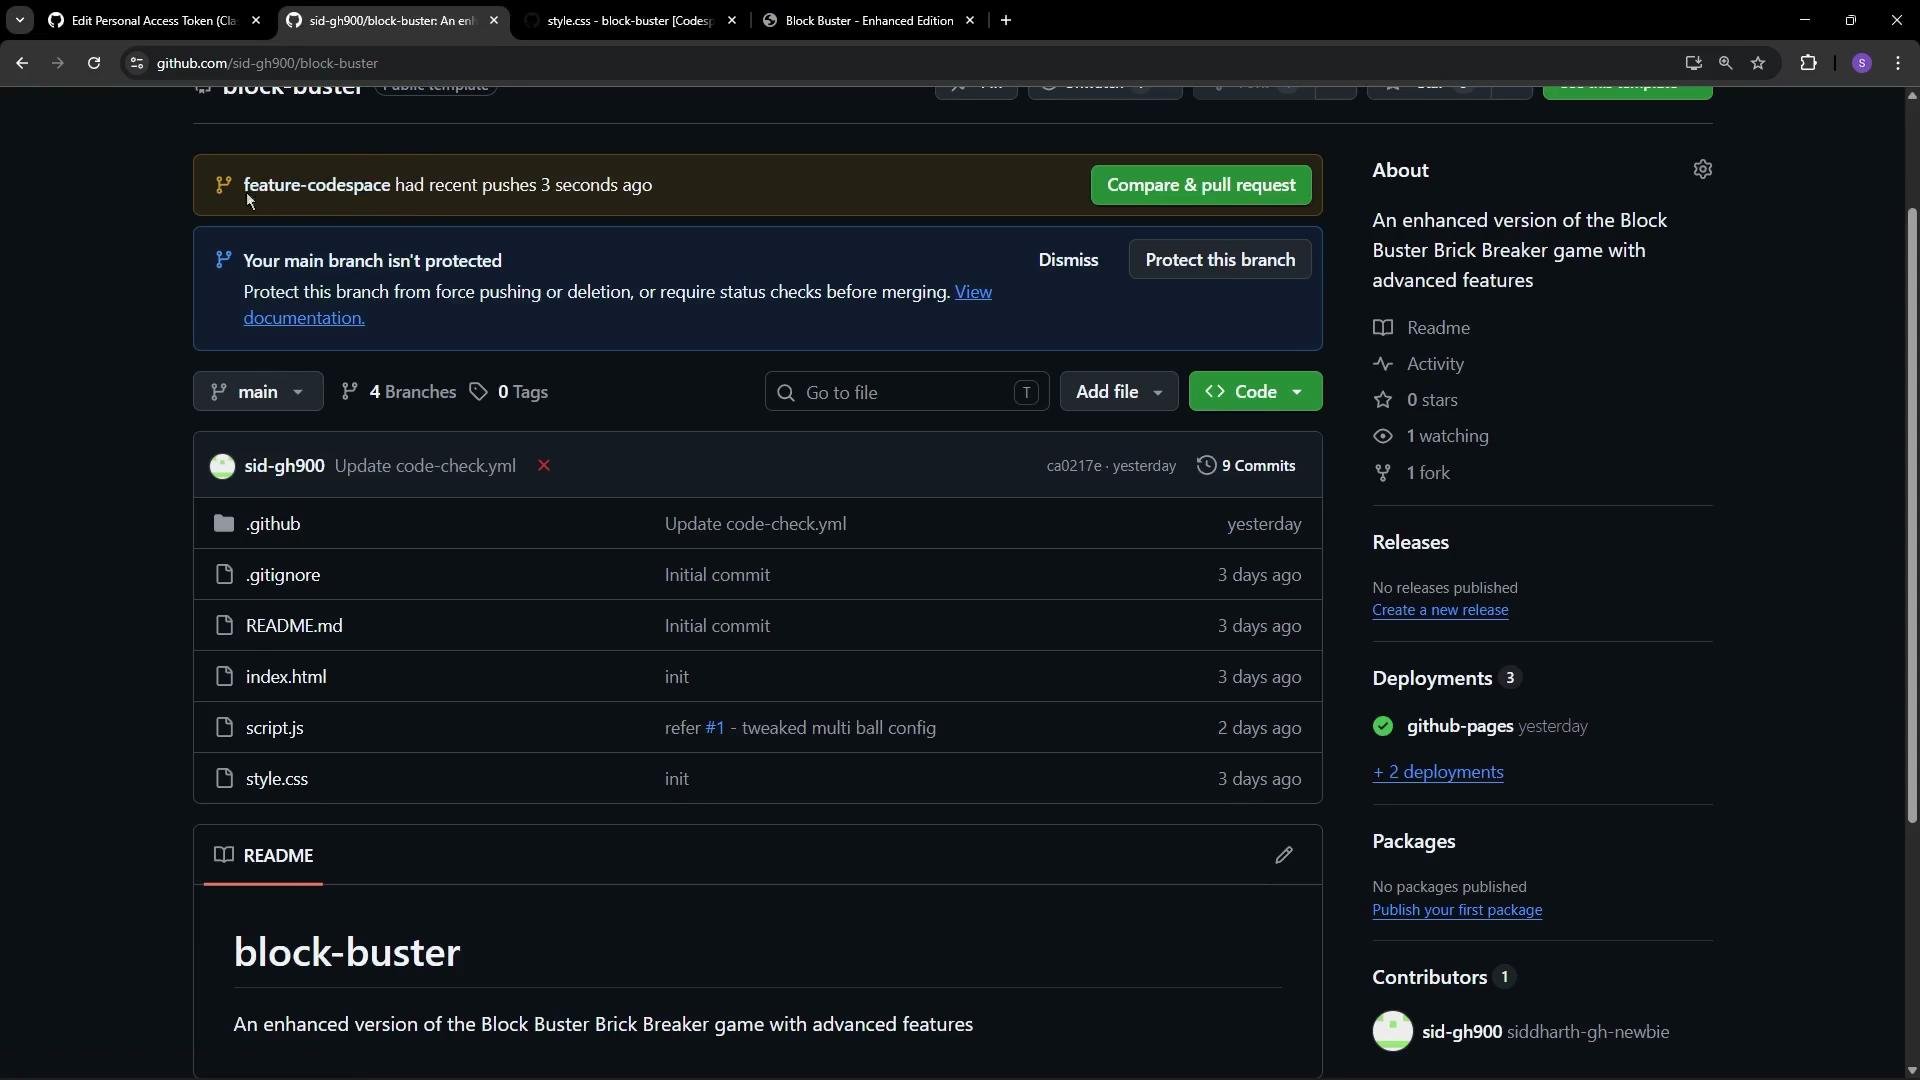This screenshot has height=1080, width=1920.
Task: Click the sid-gh900 contributor avatar
Action: tap(1392, 1031)
